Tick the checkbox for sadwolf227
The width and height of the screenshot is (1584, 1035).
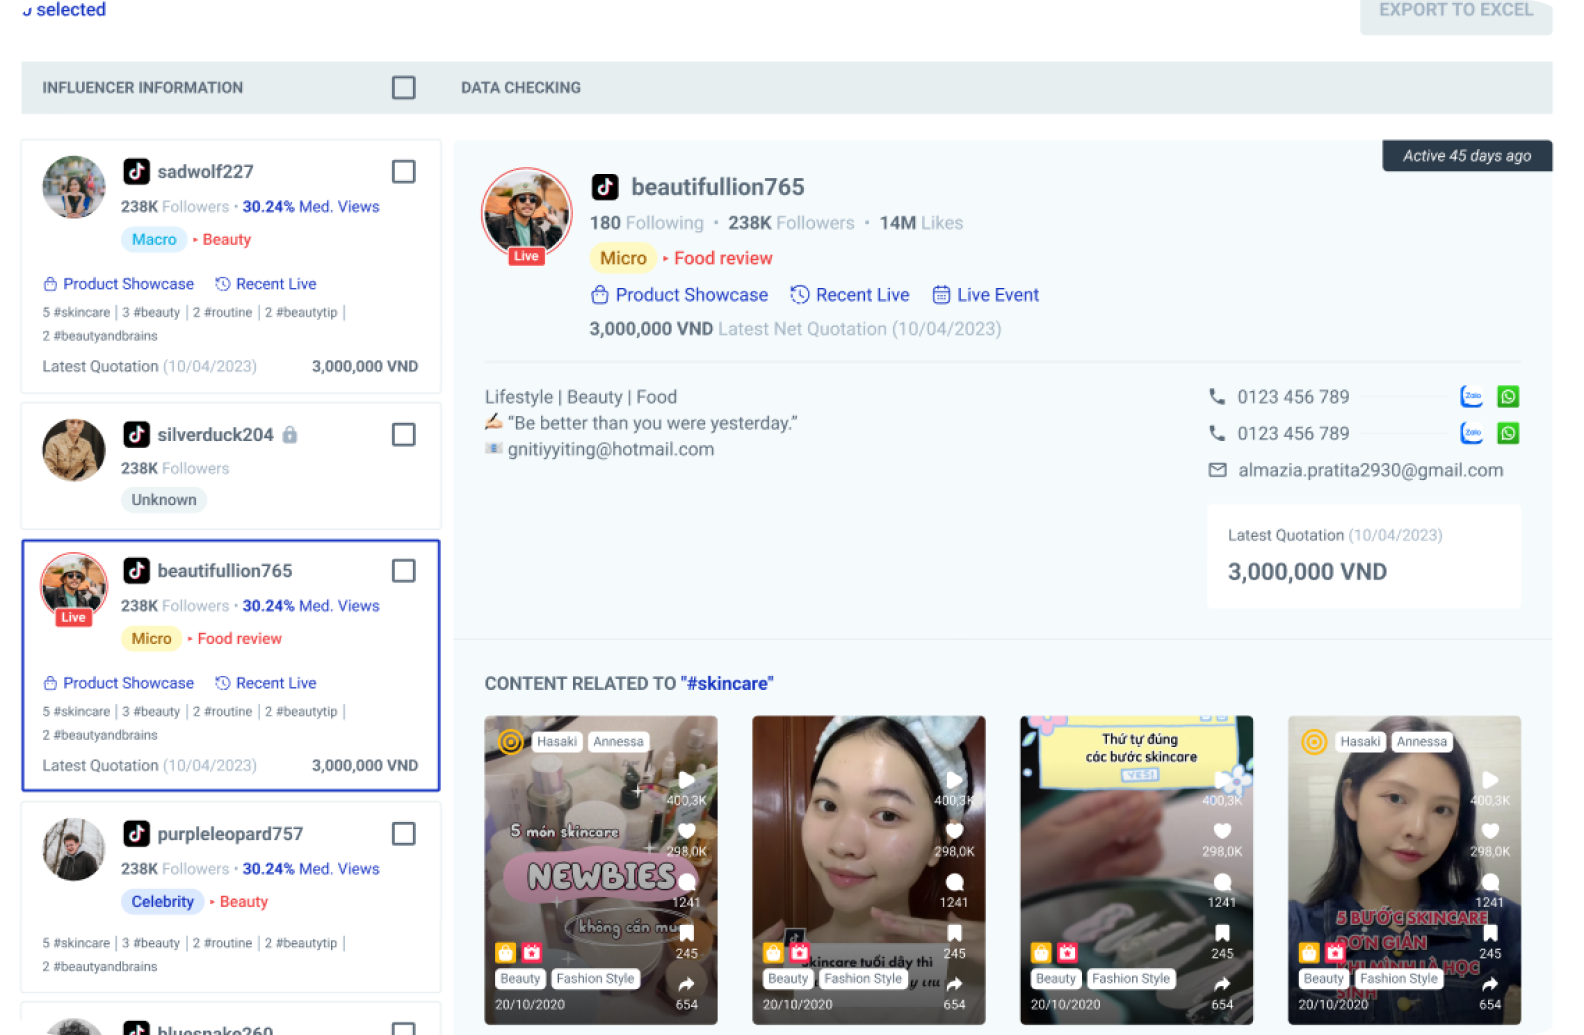pos(403,172)
